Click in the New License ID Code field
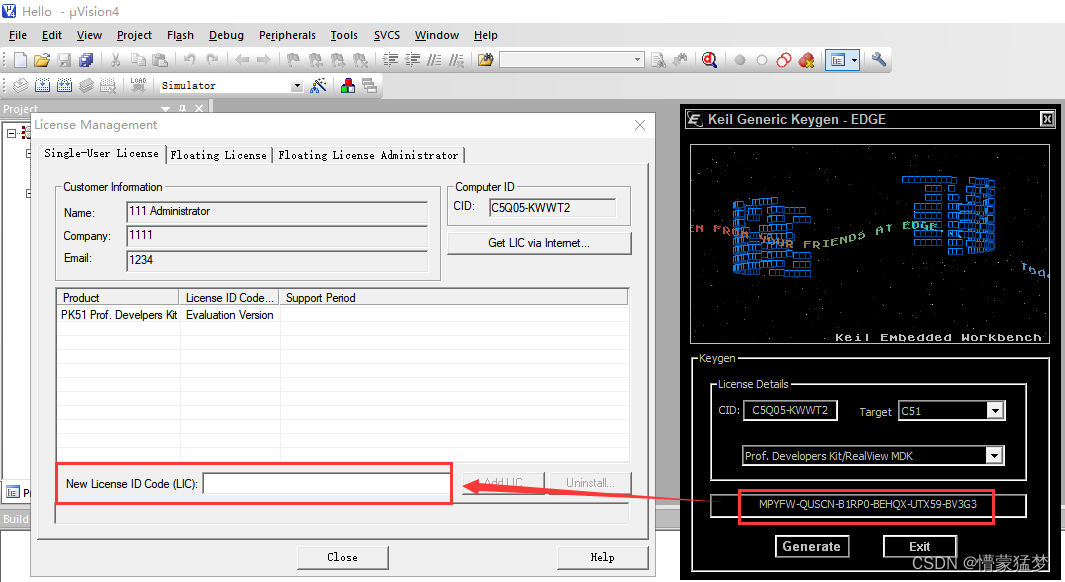The image size is (1065, 582). (326, 484)
